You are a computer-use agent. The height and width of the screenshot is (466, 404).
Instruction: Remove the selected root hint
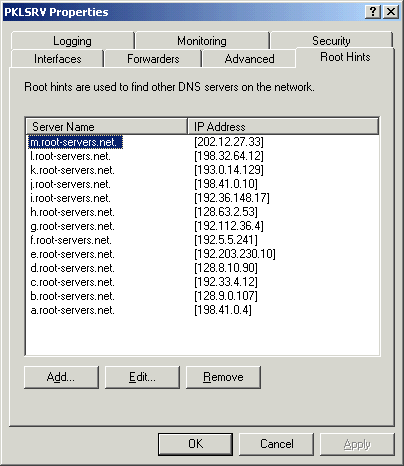[x=223, y=377]
